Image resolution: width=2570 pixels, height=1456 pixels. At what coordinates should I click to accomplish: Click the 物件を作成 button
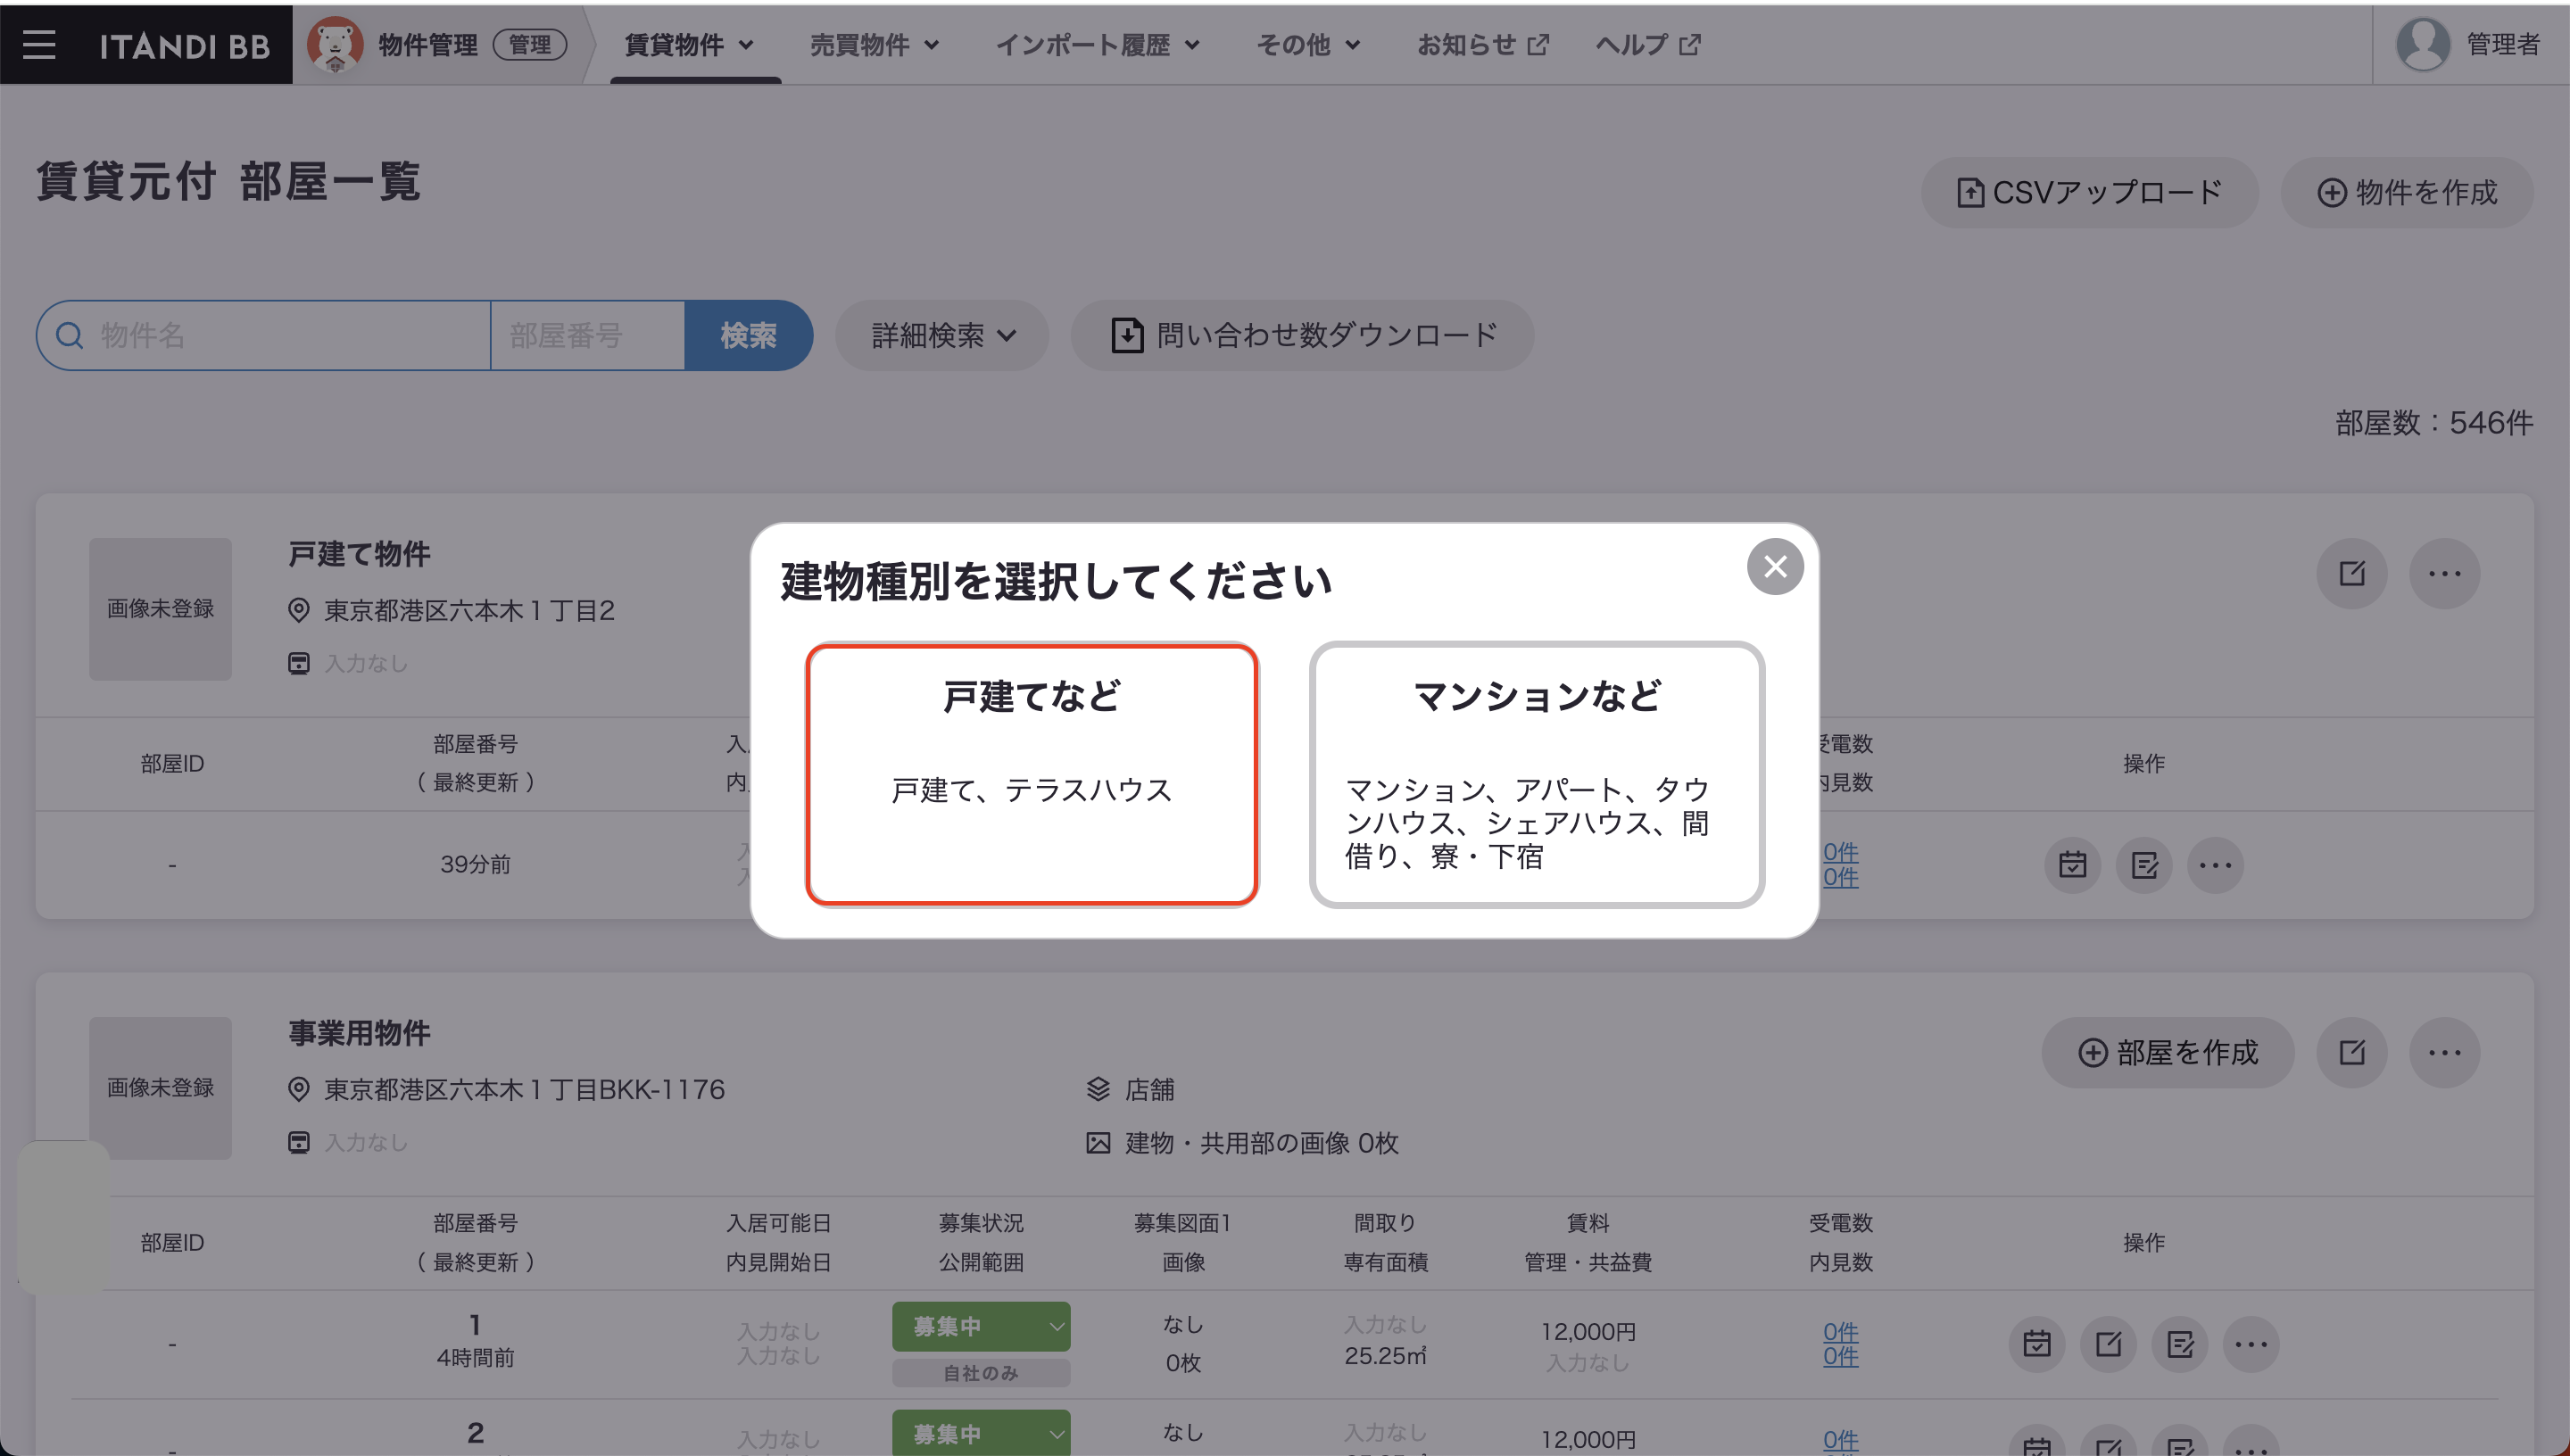pos(2407,193)
